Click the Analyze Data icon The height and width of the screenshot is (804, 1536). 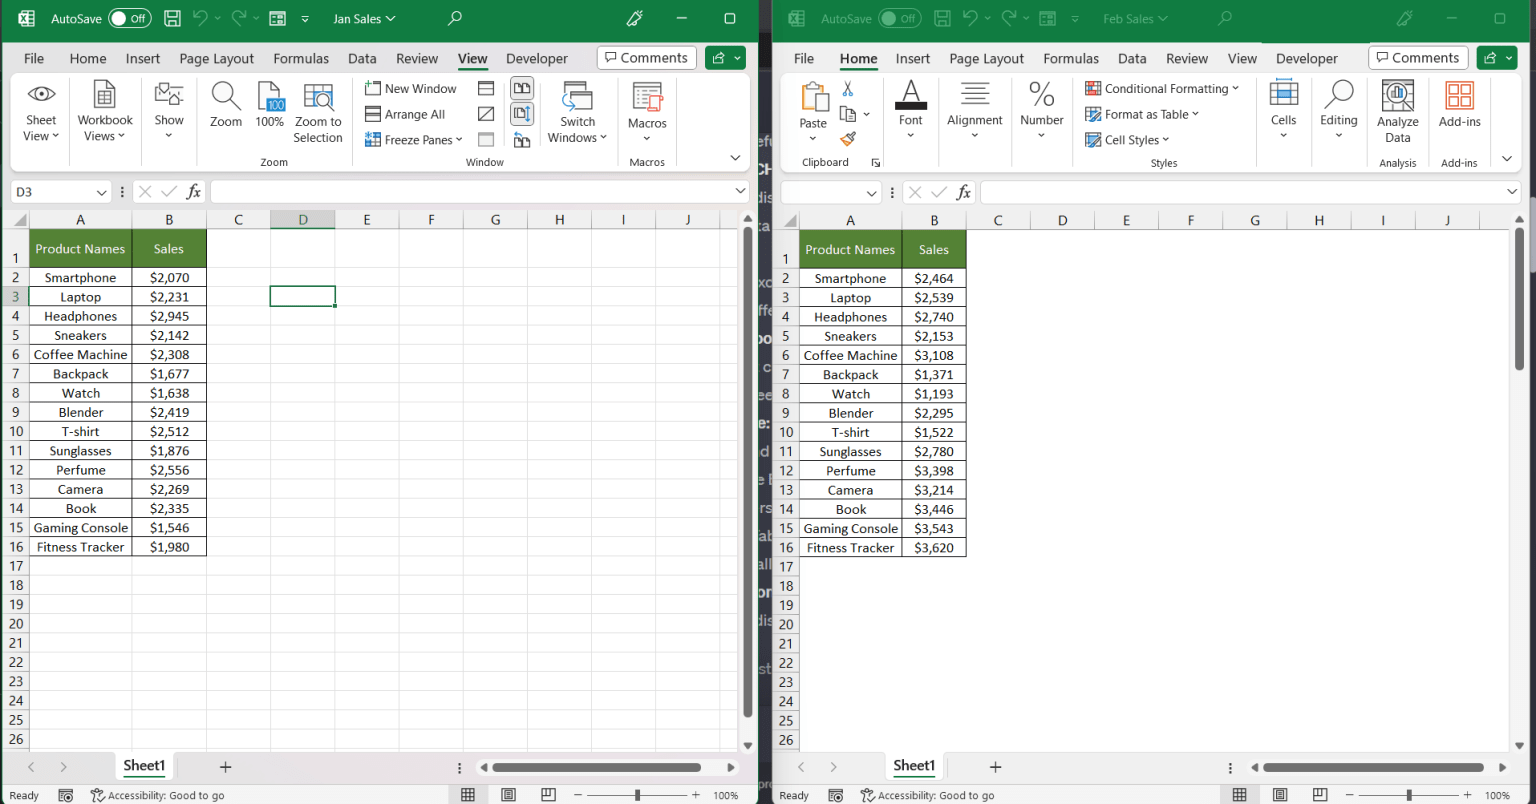coord(1398,96)
